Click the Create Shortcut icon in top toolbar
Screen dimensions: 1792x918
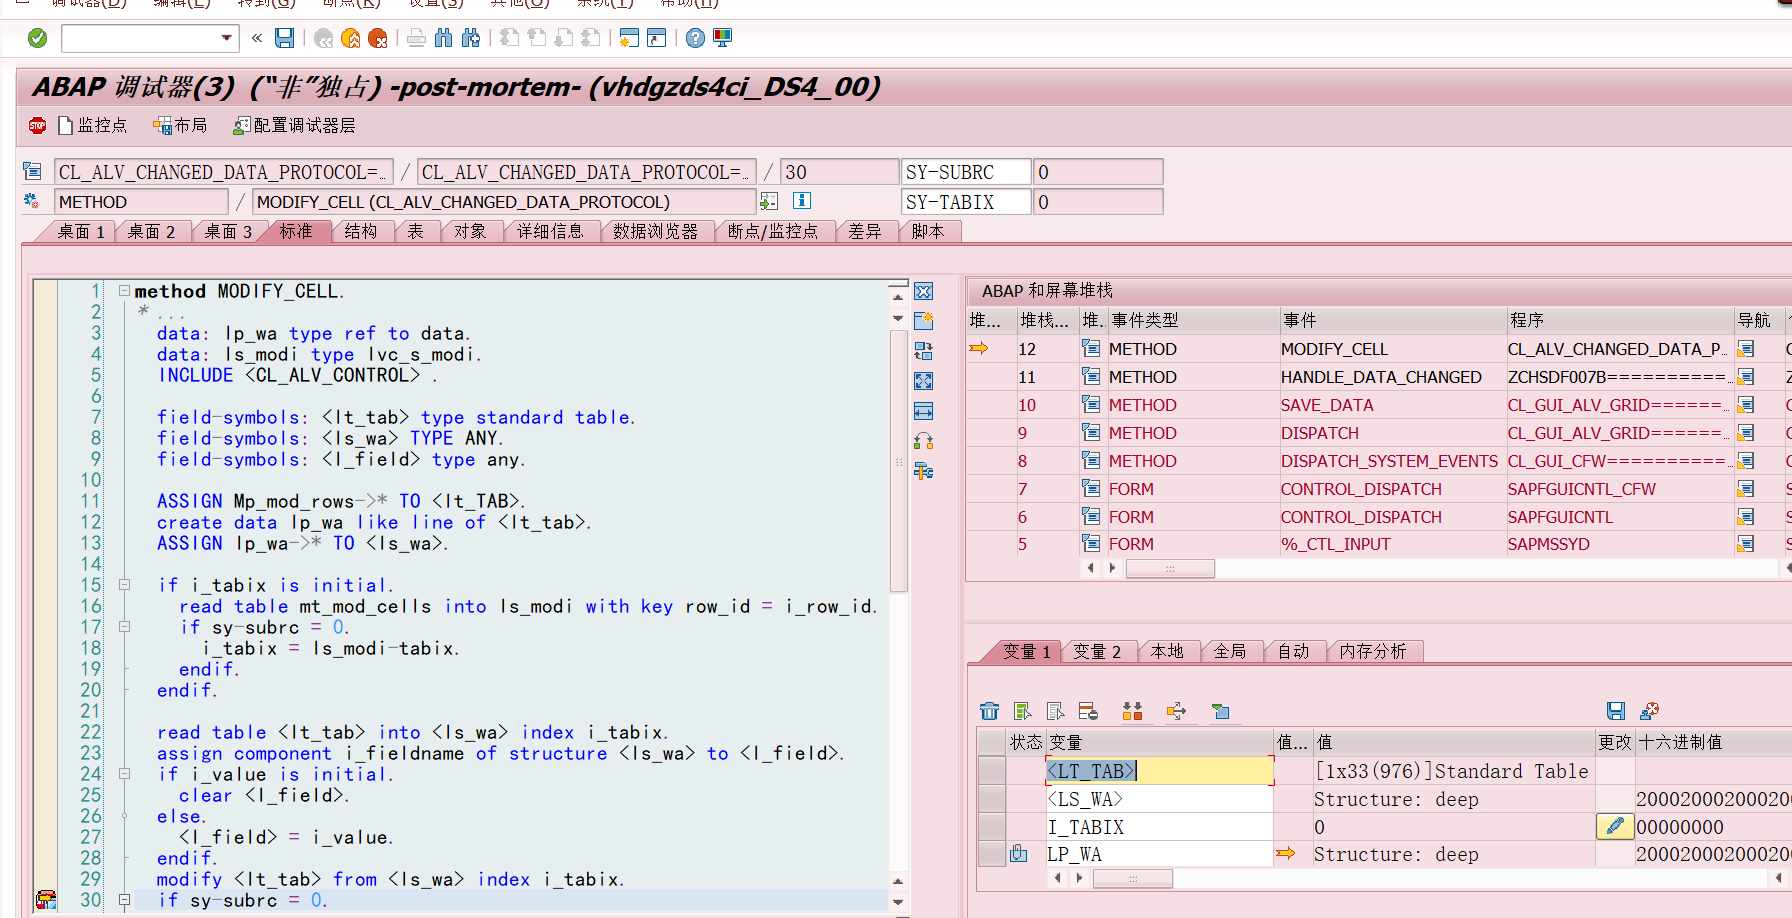click(657, 38)
